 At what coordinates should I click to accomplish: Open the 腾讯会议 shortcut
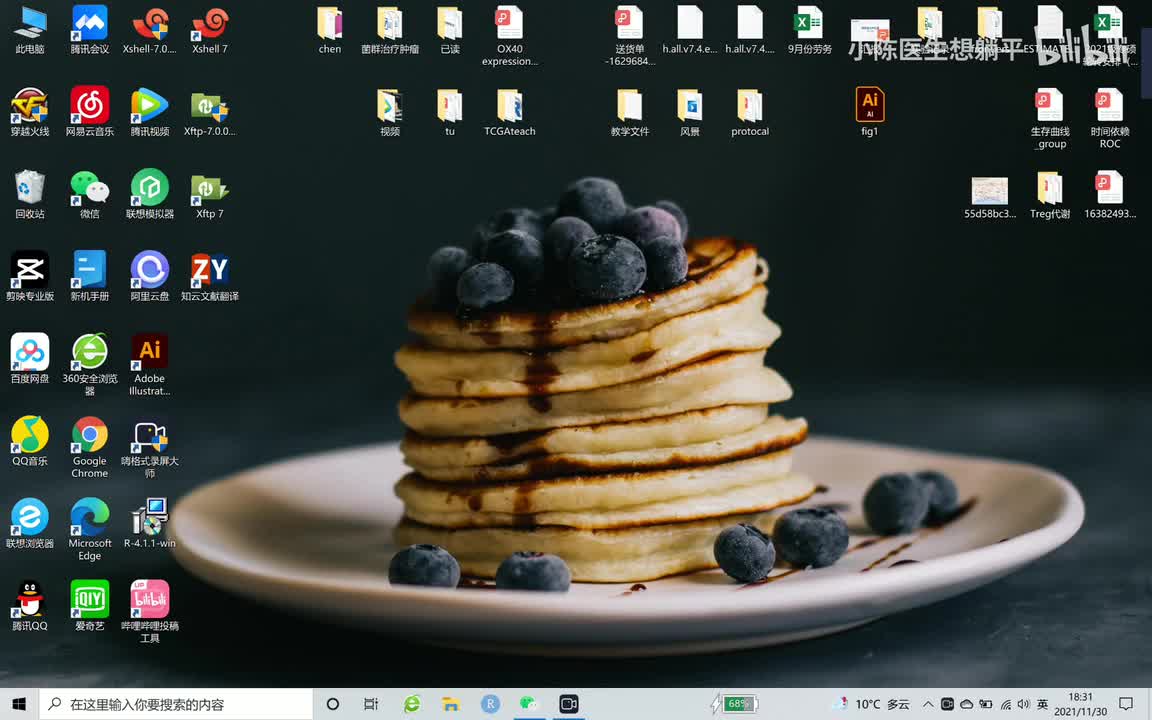coord(90,31)
